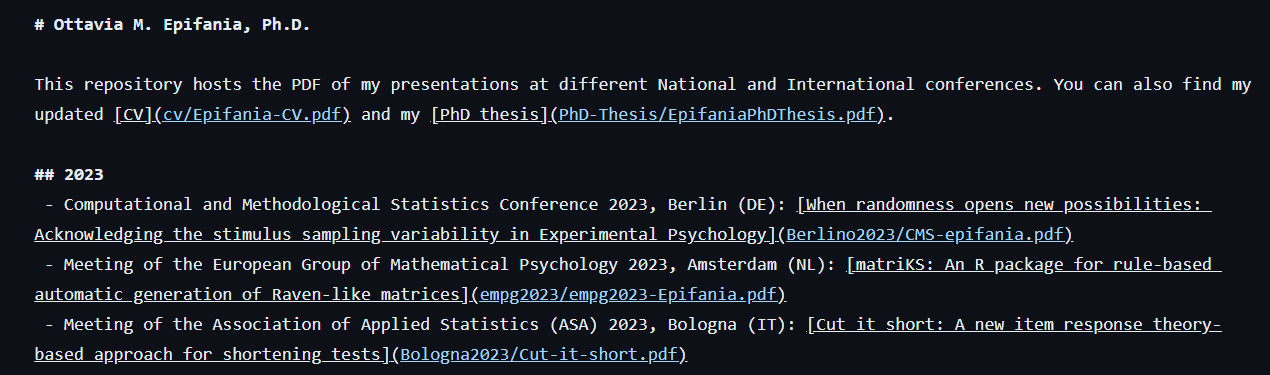Viewport: 1270px width, 375px height.
Task: Click the Berlino2023/CMS-epifania.pdf path
Action: 925,235
